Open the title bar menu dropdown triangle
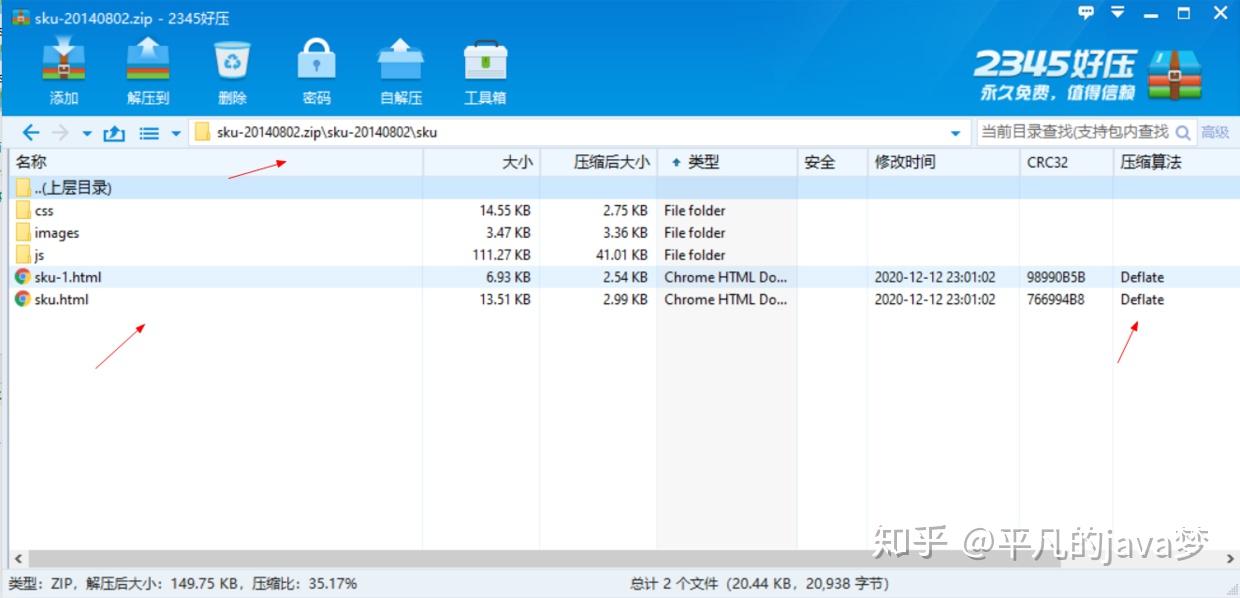The height and width of the screenshot is (598, 1240). (1118, 13)
